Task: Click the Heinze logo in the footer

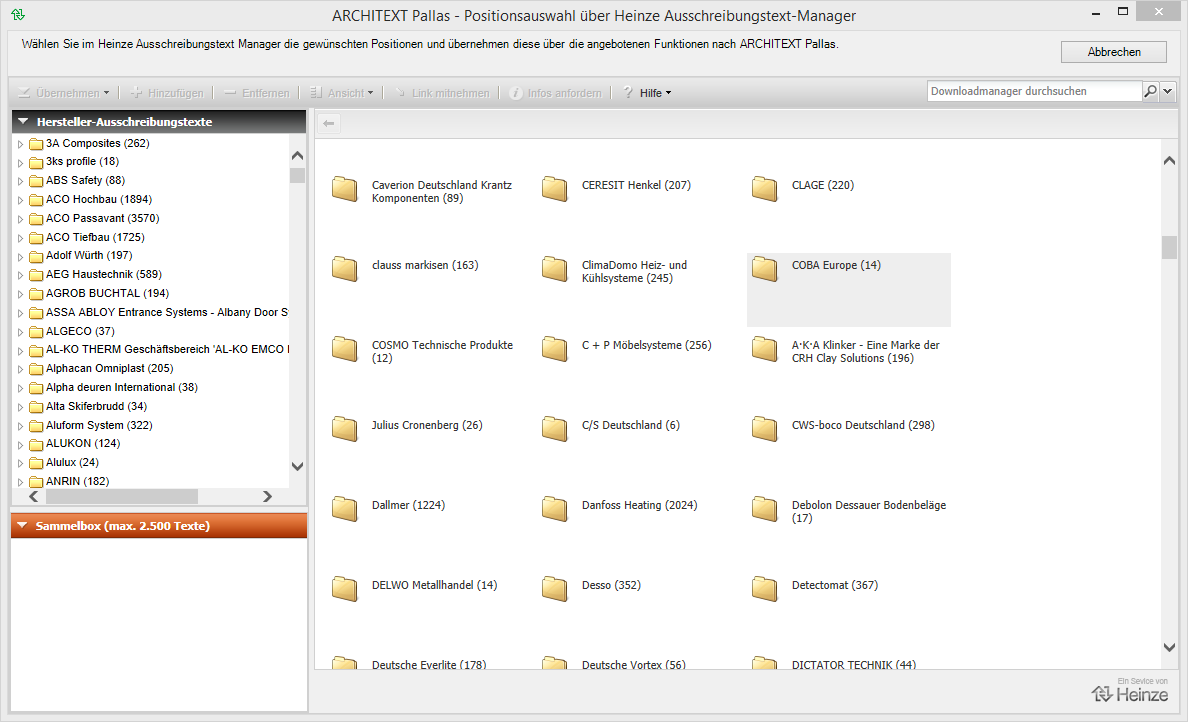Action: (x=1130, y=693)
